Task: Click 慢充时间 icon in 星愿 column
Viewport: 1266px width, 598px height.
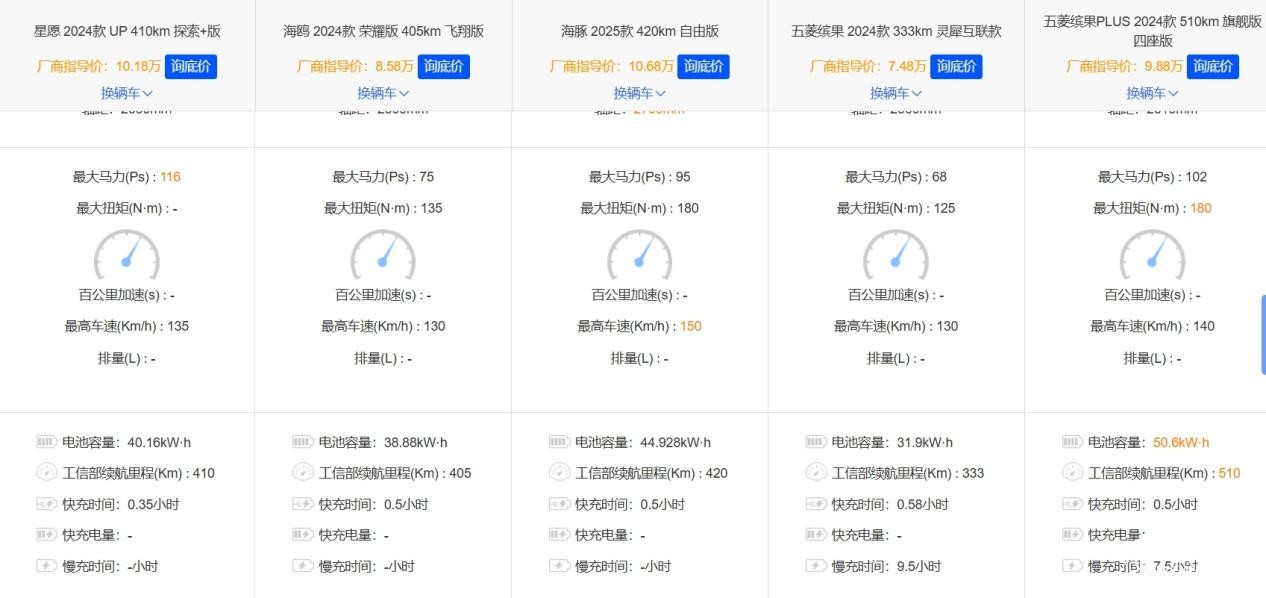Action: (x=47, y=566)
